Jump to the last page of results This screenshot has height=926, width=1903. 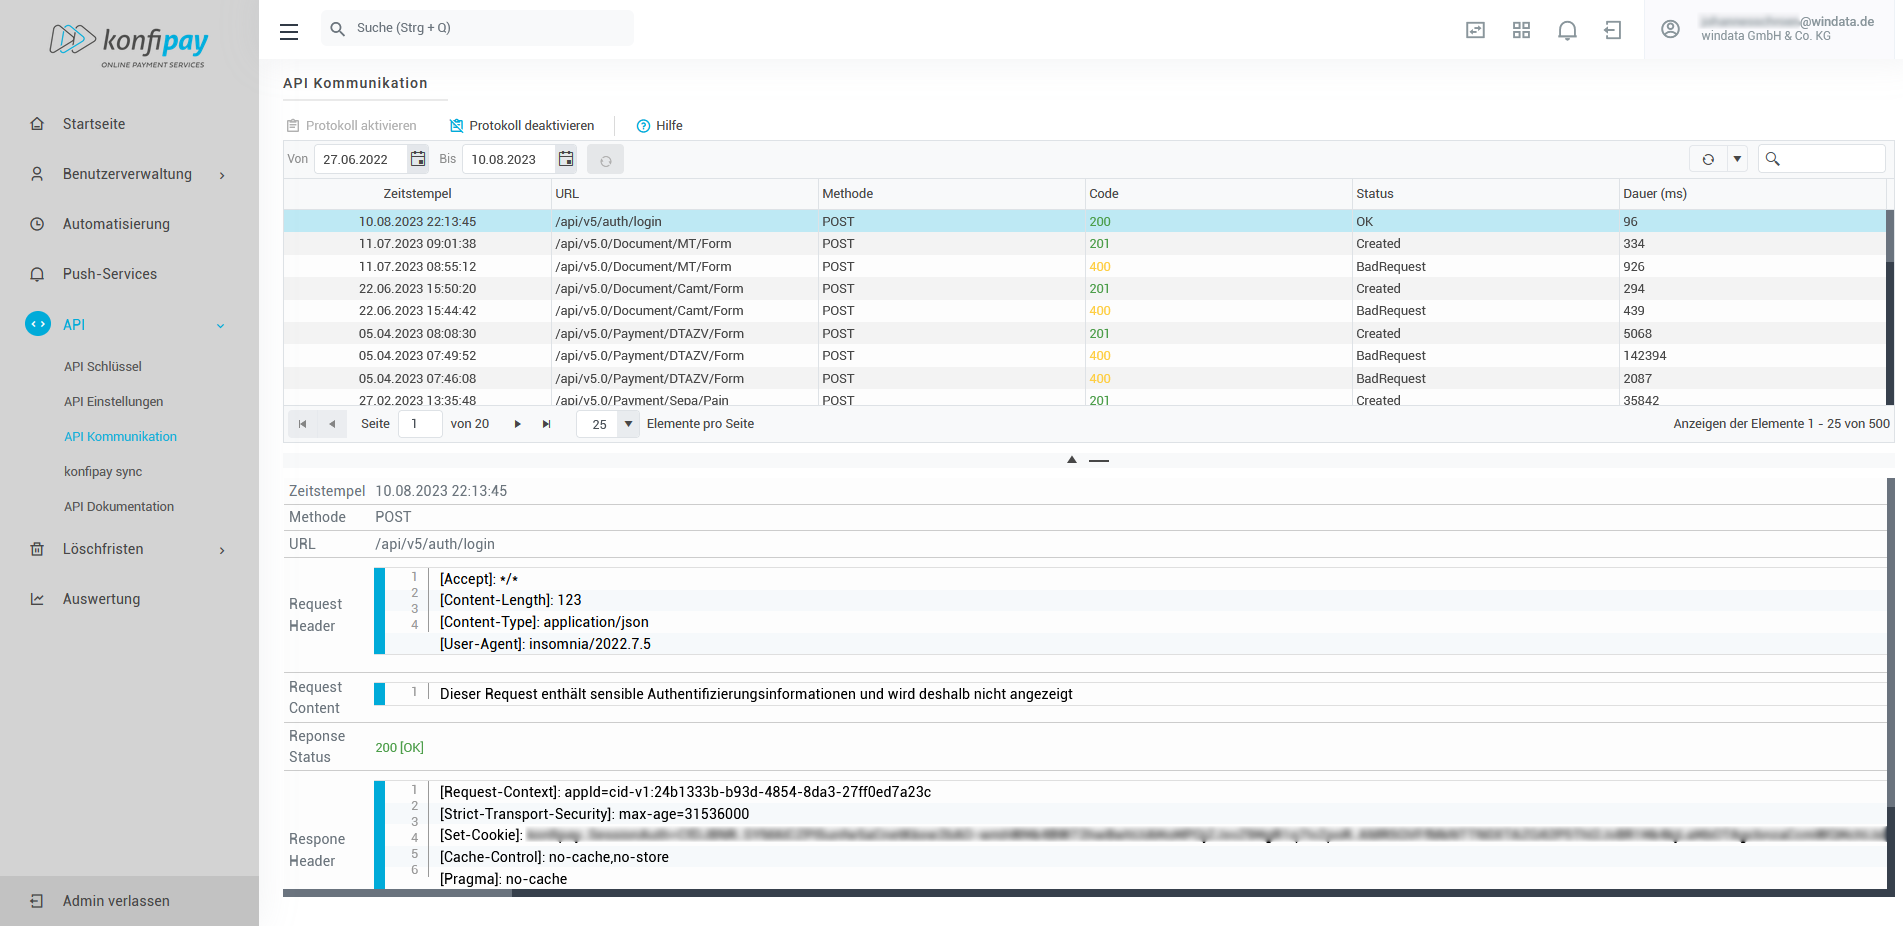pyautogui.click(x=546, y=424)
